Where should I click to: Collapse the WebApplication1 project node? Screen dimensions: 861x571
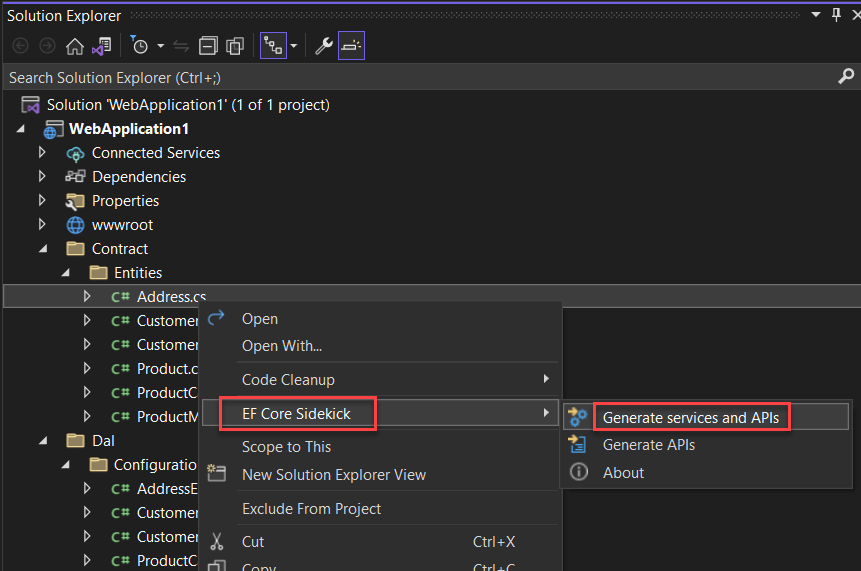(x=21, y=129)
